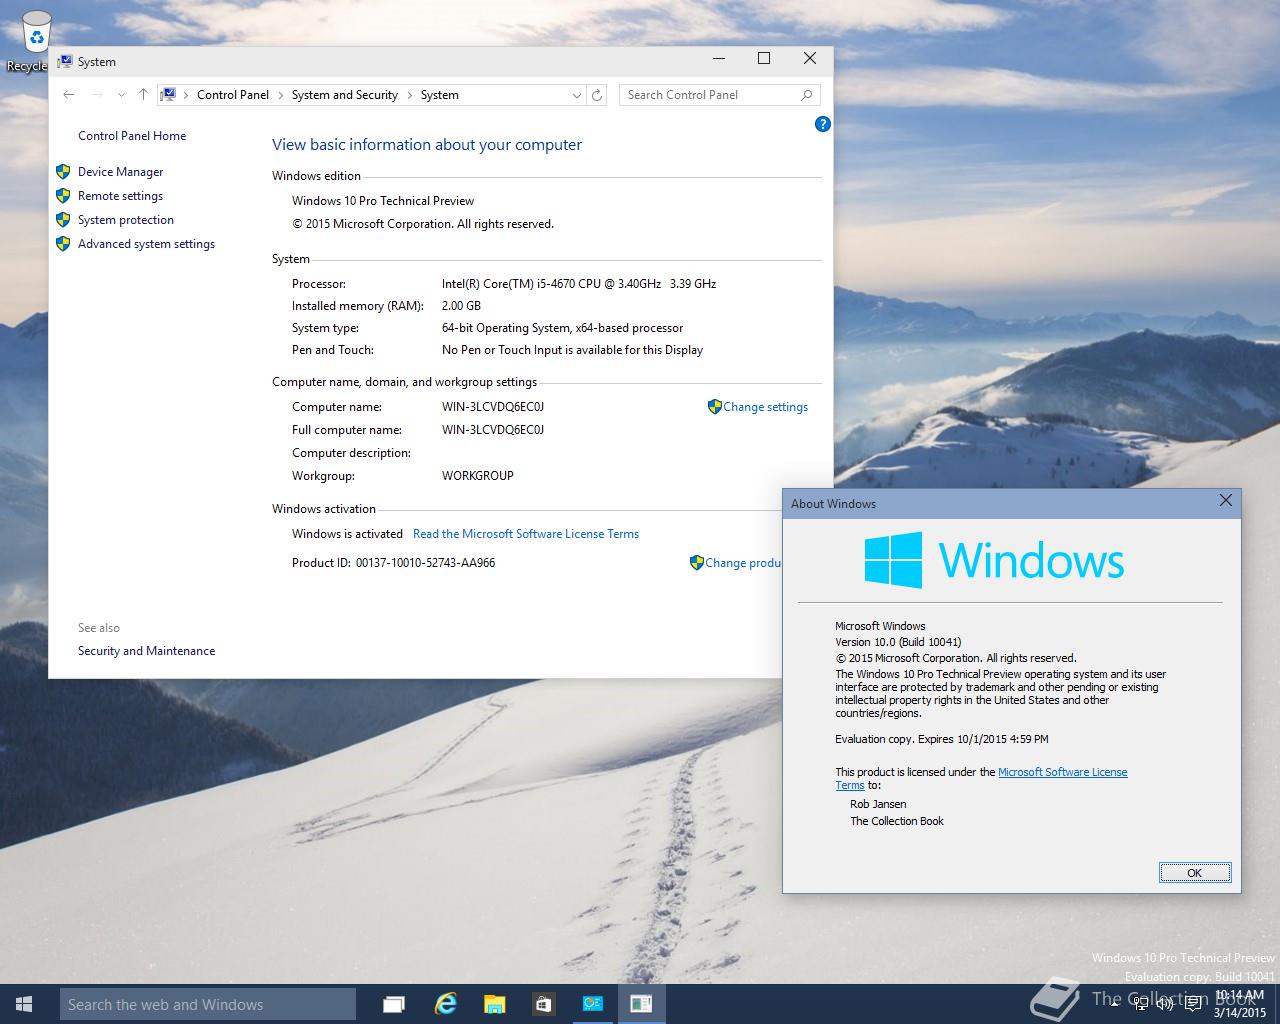Screen dimensions: 1280x1024
Task: Open volume control in system tray
Action: pos(1164,1004)
